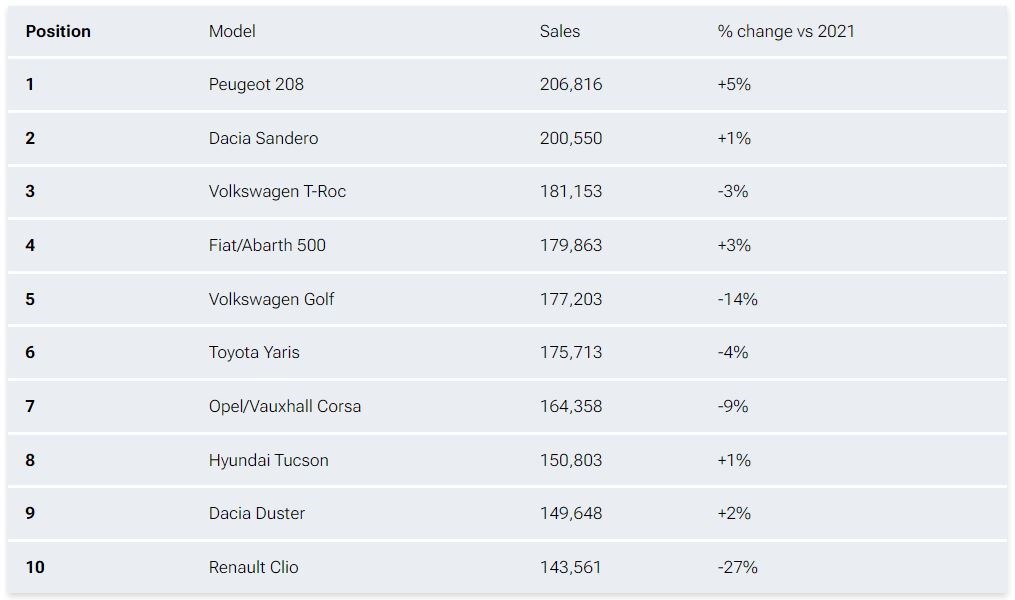Click the Toyota Yaris model name
1015x600 pixels.
pyautogui.click(x=254, y=352)
